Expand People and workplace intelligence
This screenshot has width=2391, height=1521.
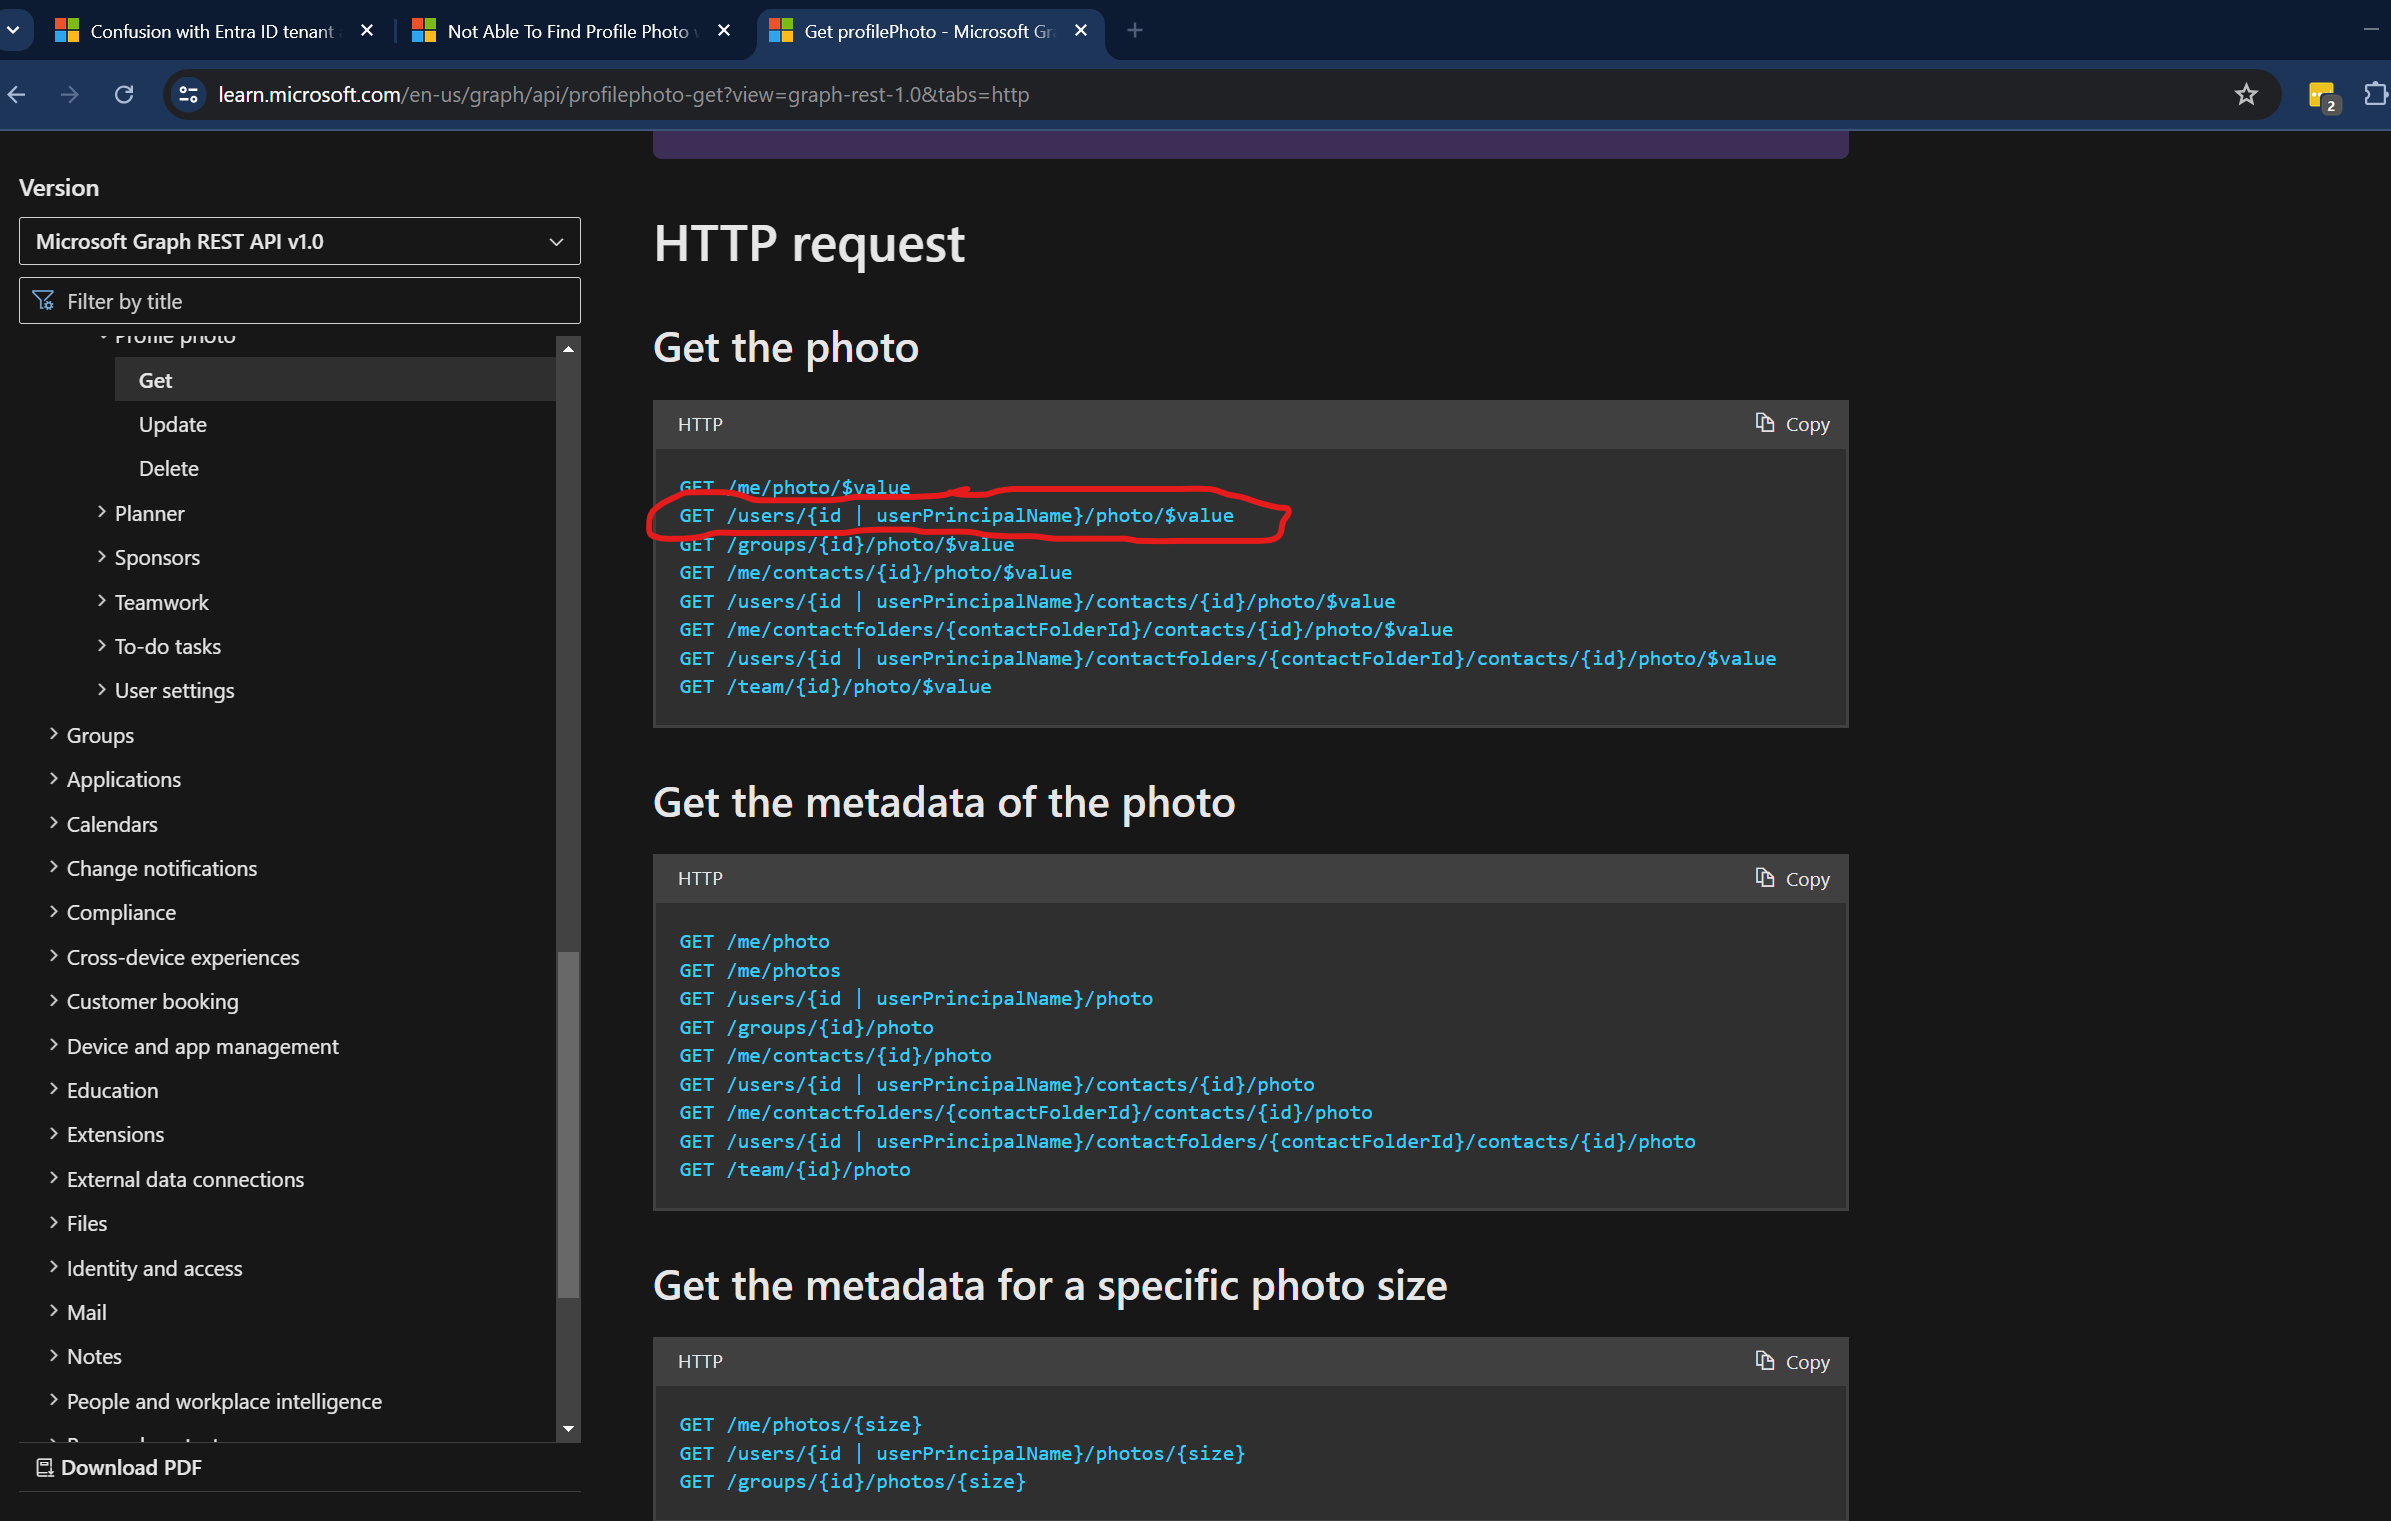click(x=224, y=1402)
